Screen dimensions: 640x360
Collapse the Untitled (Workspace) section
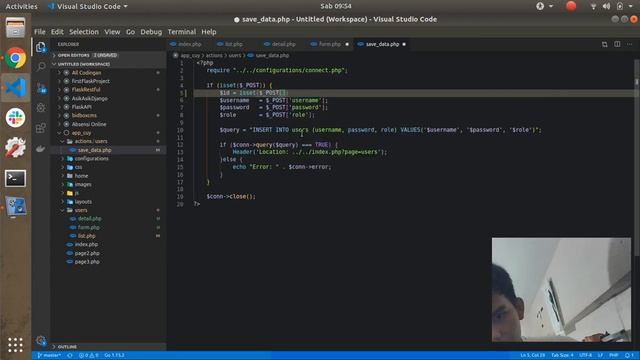(x=83, y=64)
